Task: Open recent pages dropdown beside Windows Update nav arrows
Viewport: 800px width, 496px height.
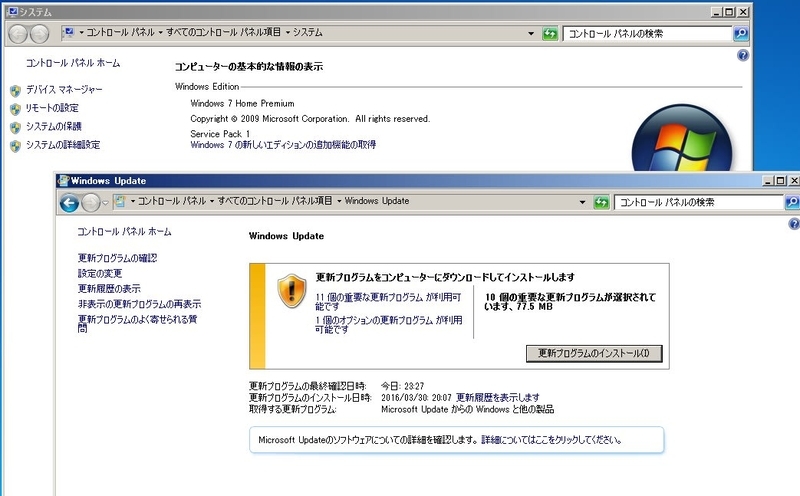Action: point(105,203)
